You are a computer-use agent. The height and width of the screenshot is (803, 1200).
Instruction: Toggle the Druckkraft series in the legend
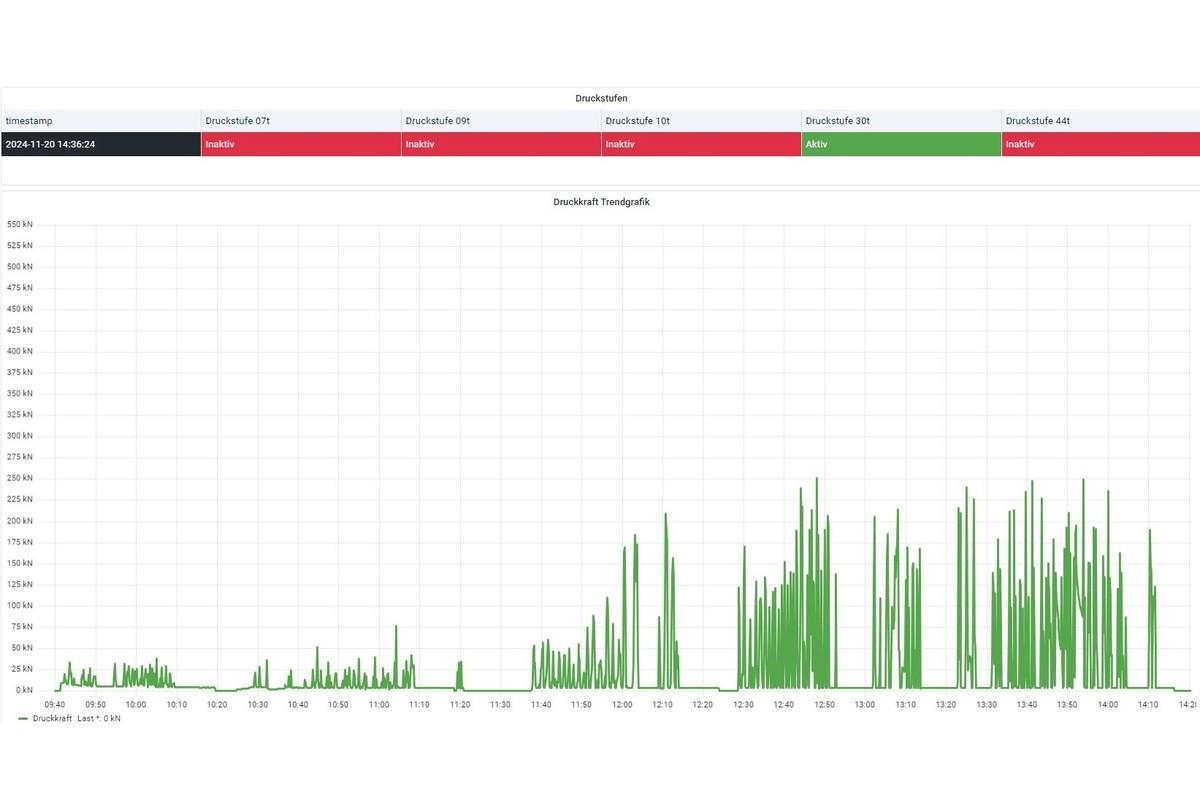point(52,718)
